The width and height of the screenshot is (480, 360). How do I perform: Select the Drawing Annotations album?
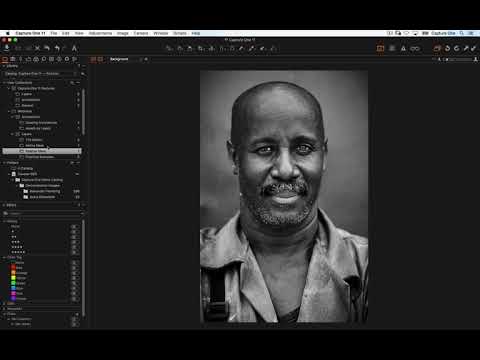tap(41, 123)
